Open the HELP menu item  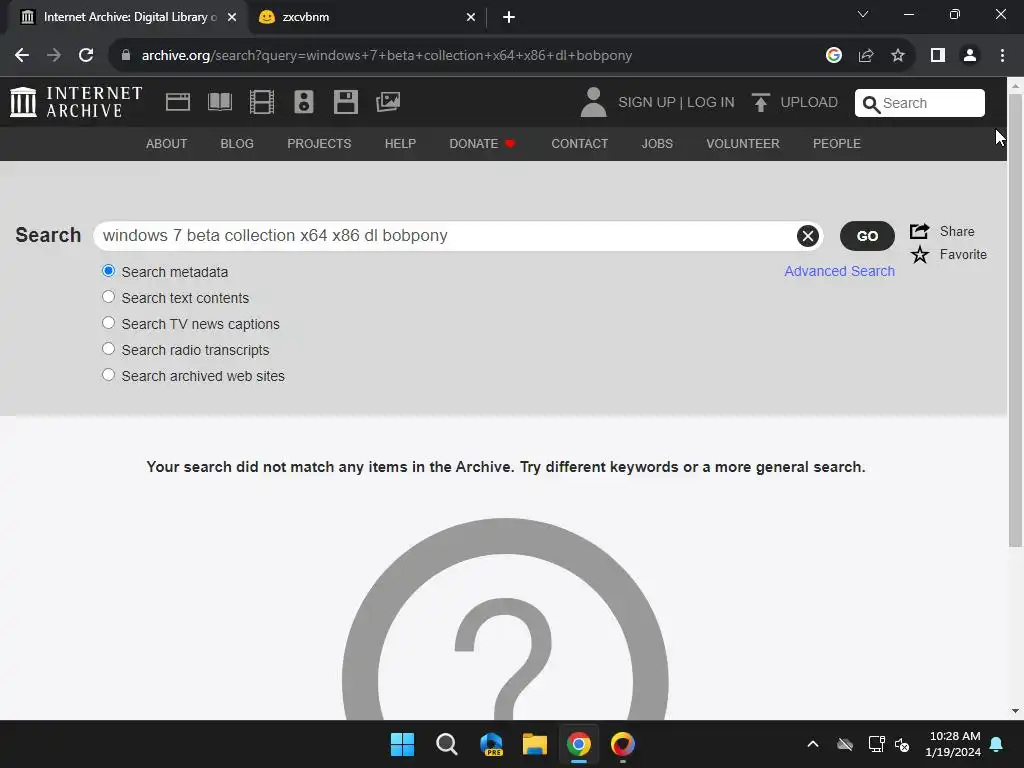point(400,144)
